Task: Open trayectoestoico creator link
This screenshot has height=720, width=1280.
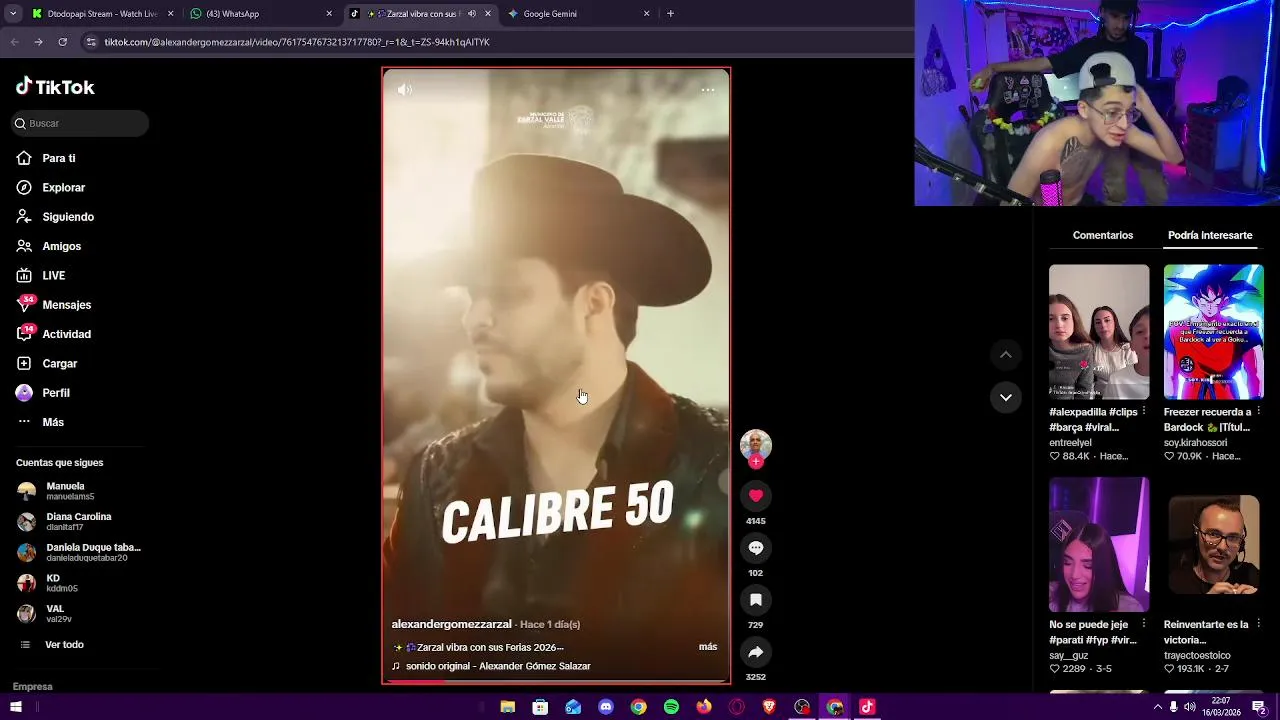Action: 1197,655
